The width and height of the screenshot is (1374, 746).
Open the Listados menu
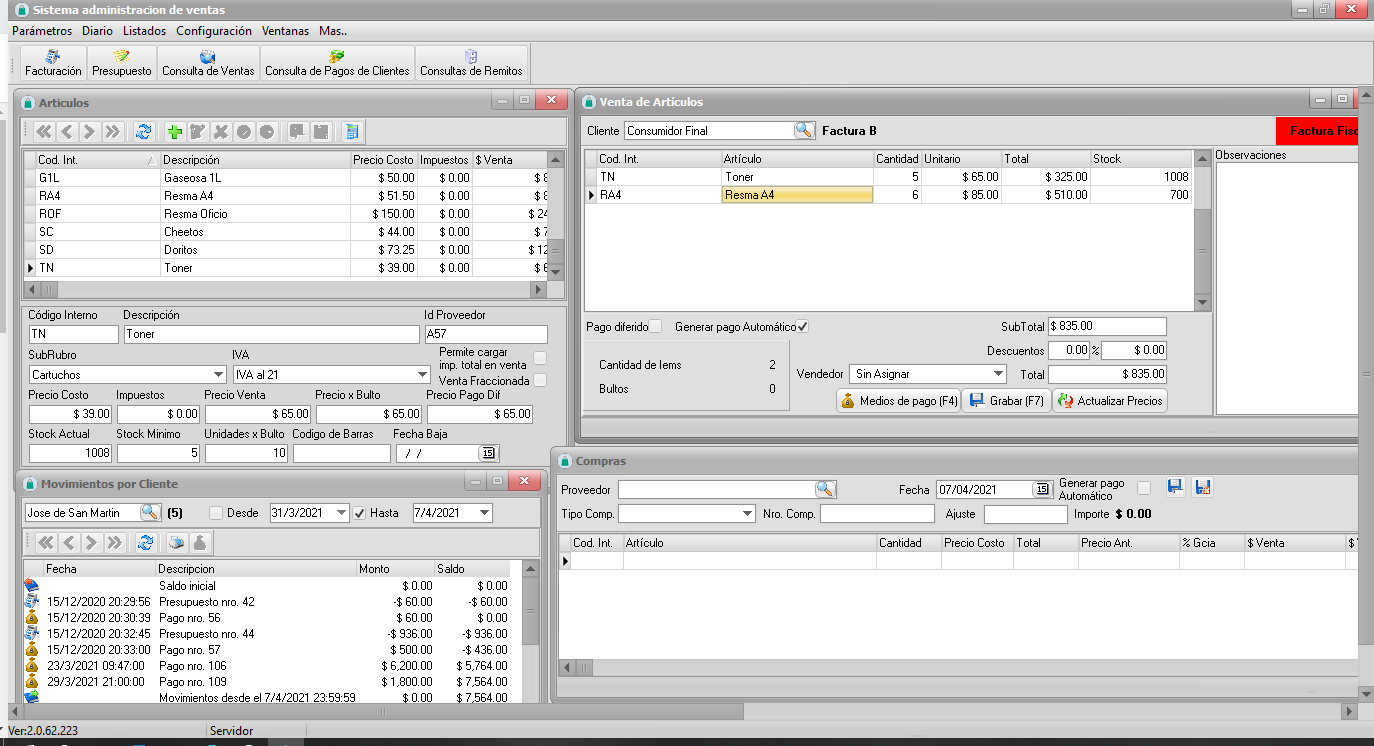[144, 31]
